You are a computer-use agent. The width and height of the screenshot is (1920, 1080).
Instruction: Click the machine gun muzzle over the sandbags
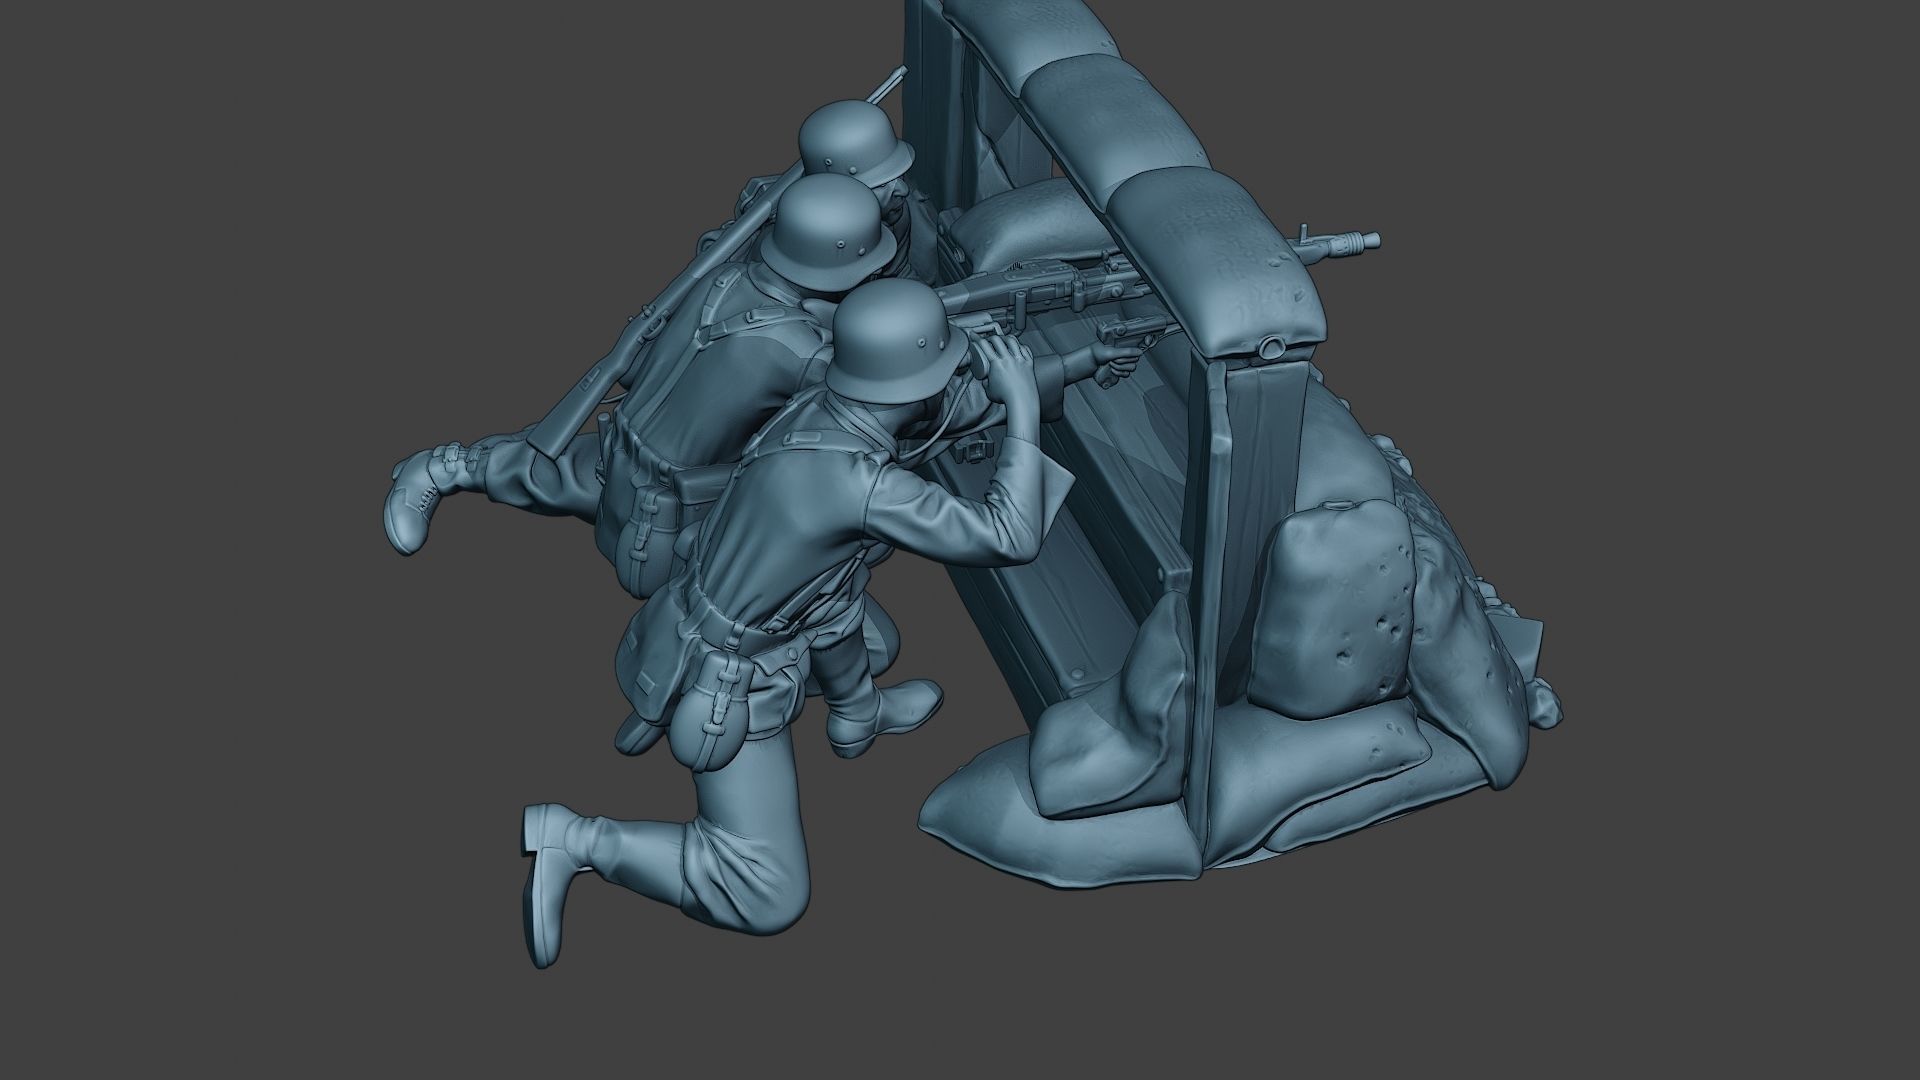click(1338, 242)
